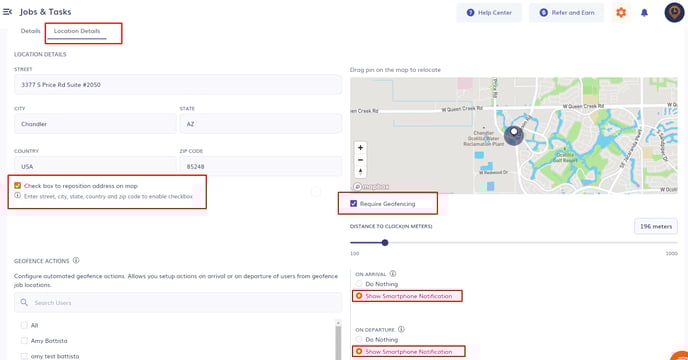Viewport: 688px width, 360px height.
Task: Click On Departure info icon
Action: [401, 329]
